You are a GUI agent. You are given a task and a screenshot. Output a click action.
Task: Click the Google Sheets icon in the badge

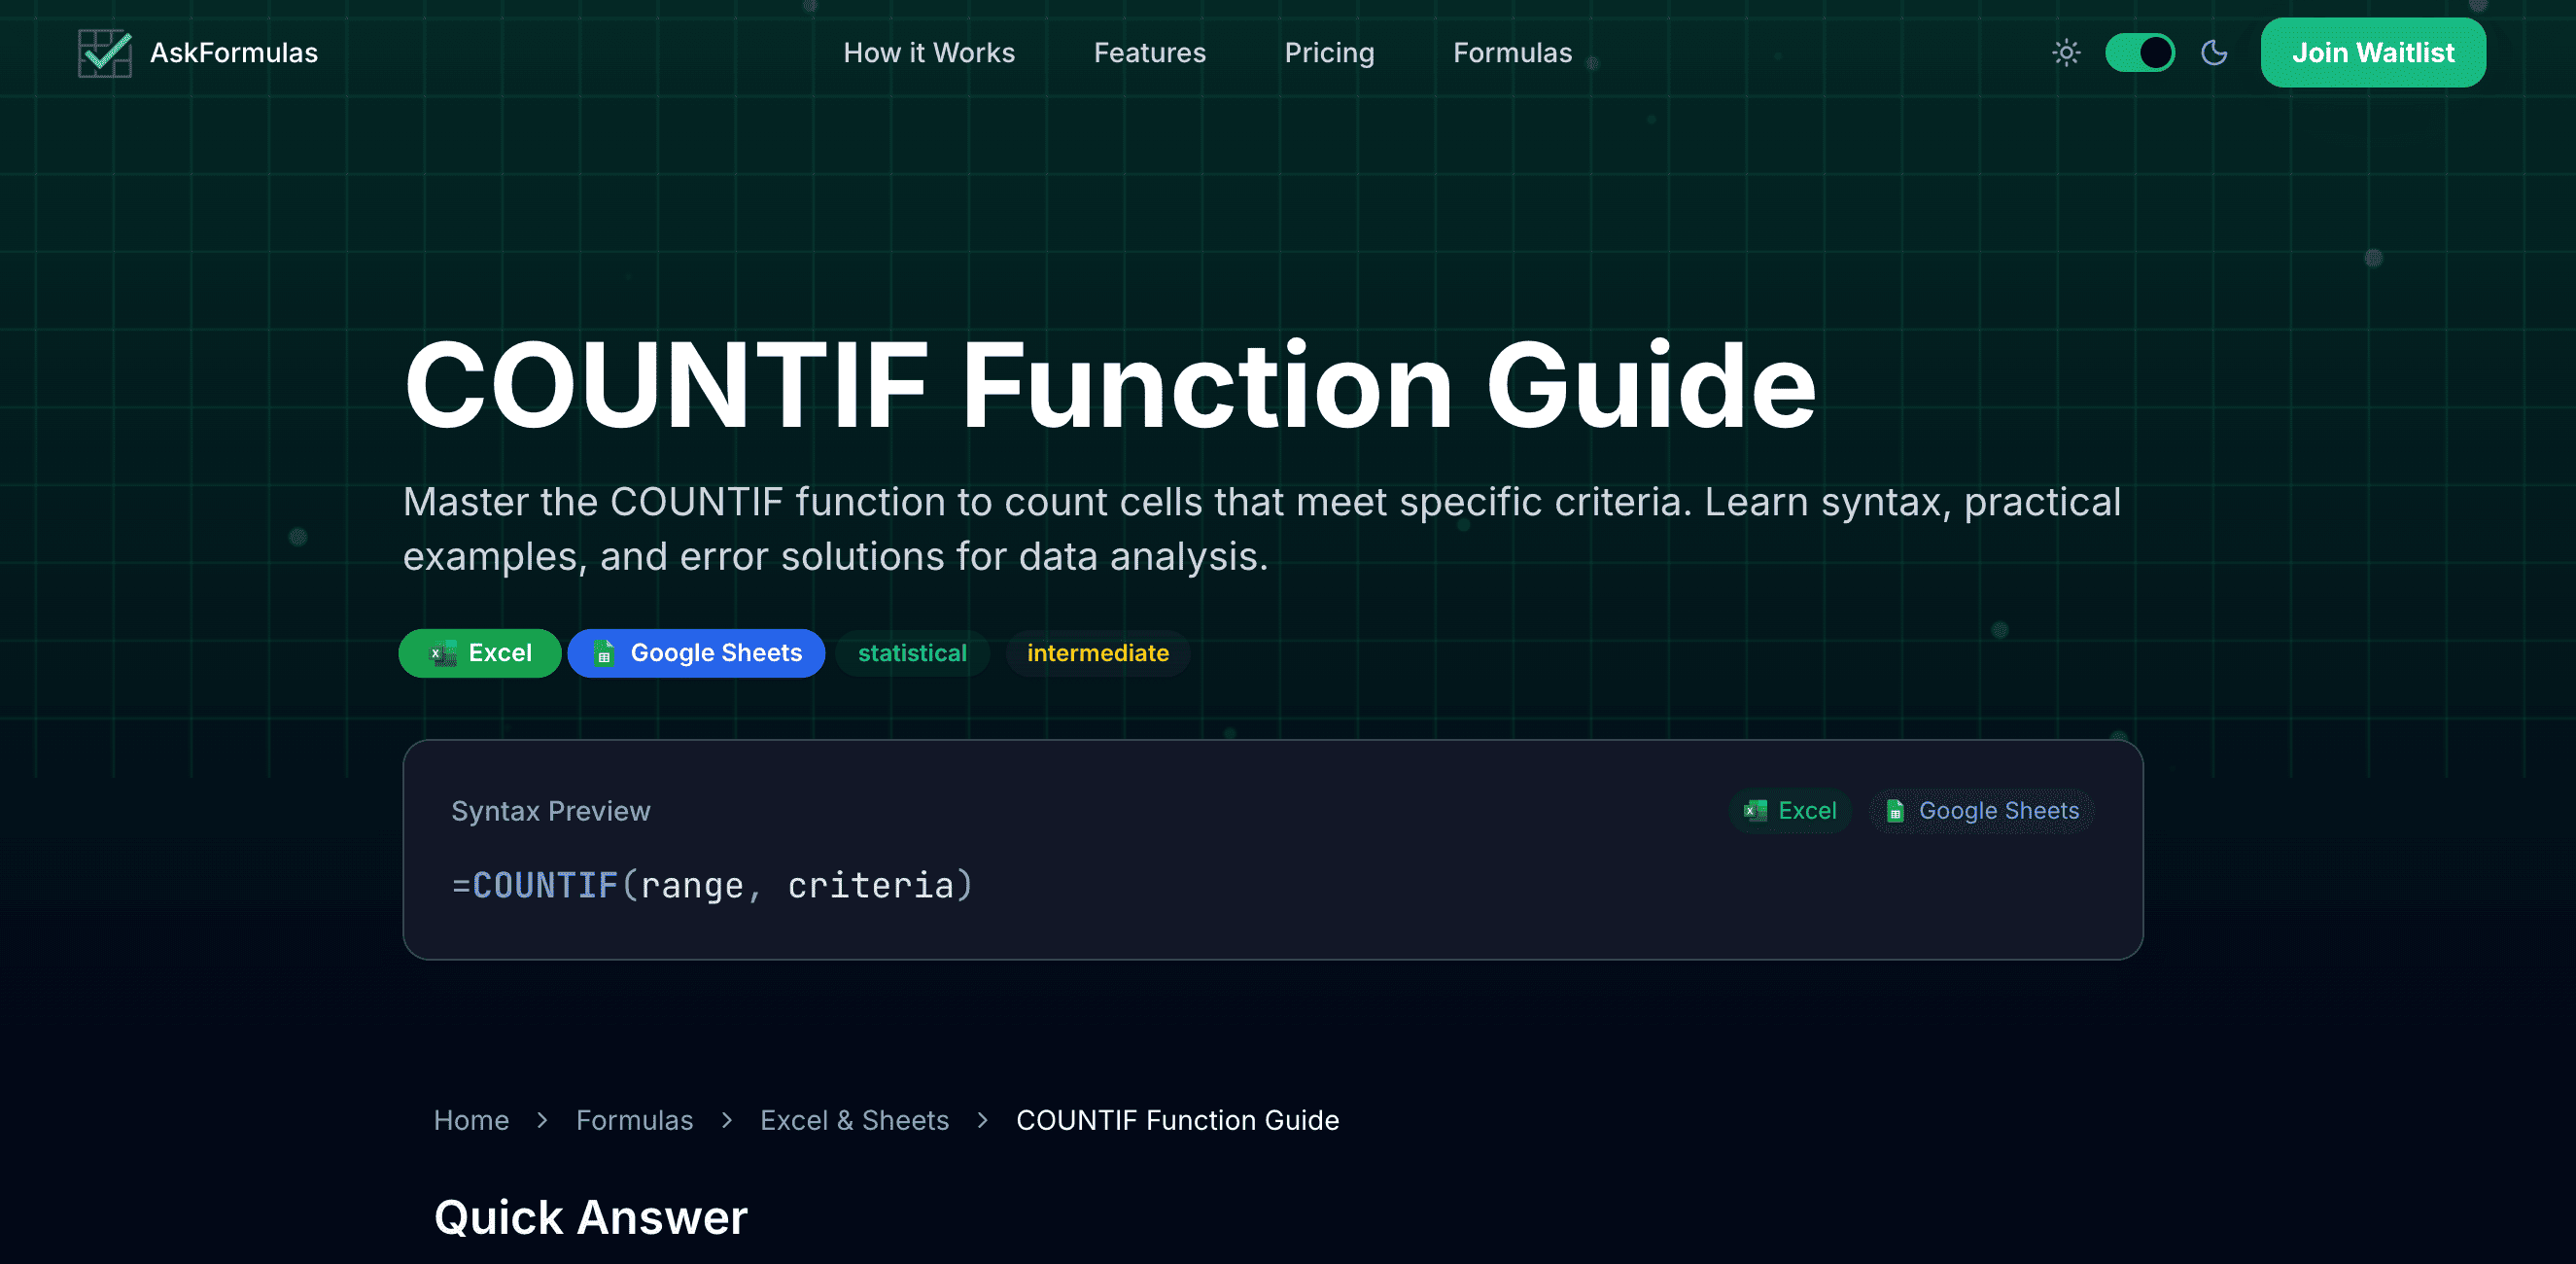pos(604,653)
